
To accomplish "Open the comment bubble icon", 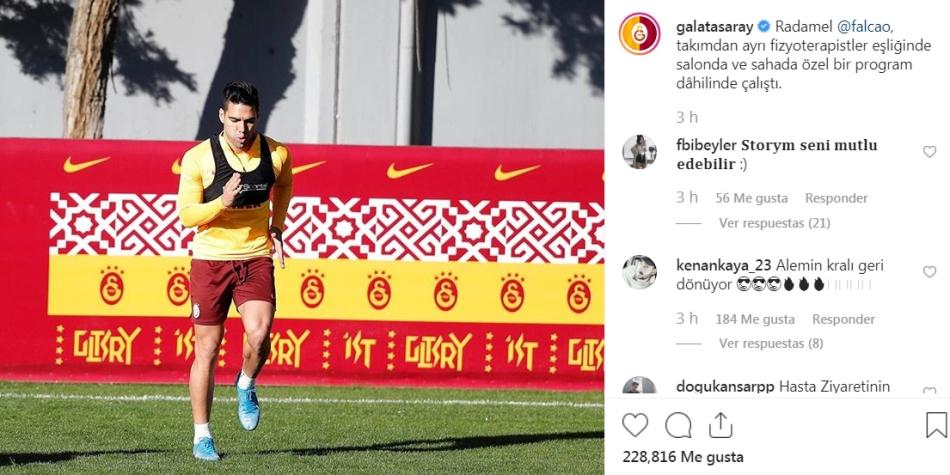I will (x=678, y=425).
